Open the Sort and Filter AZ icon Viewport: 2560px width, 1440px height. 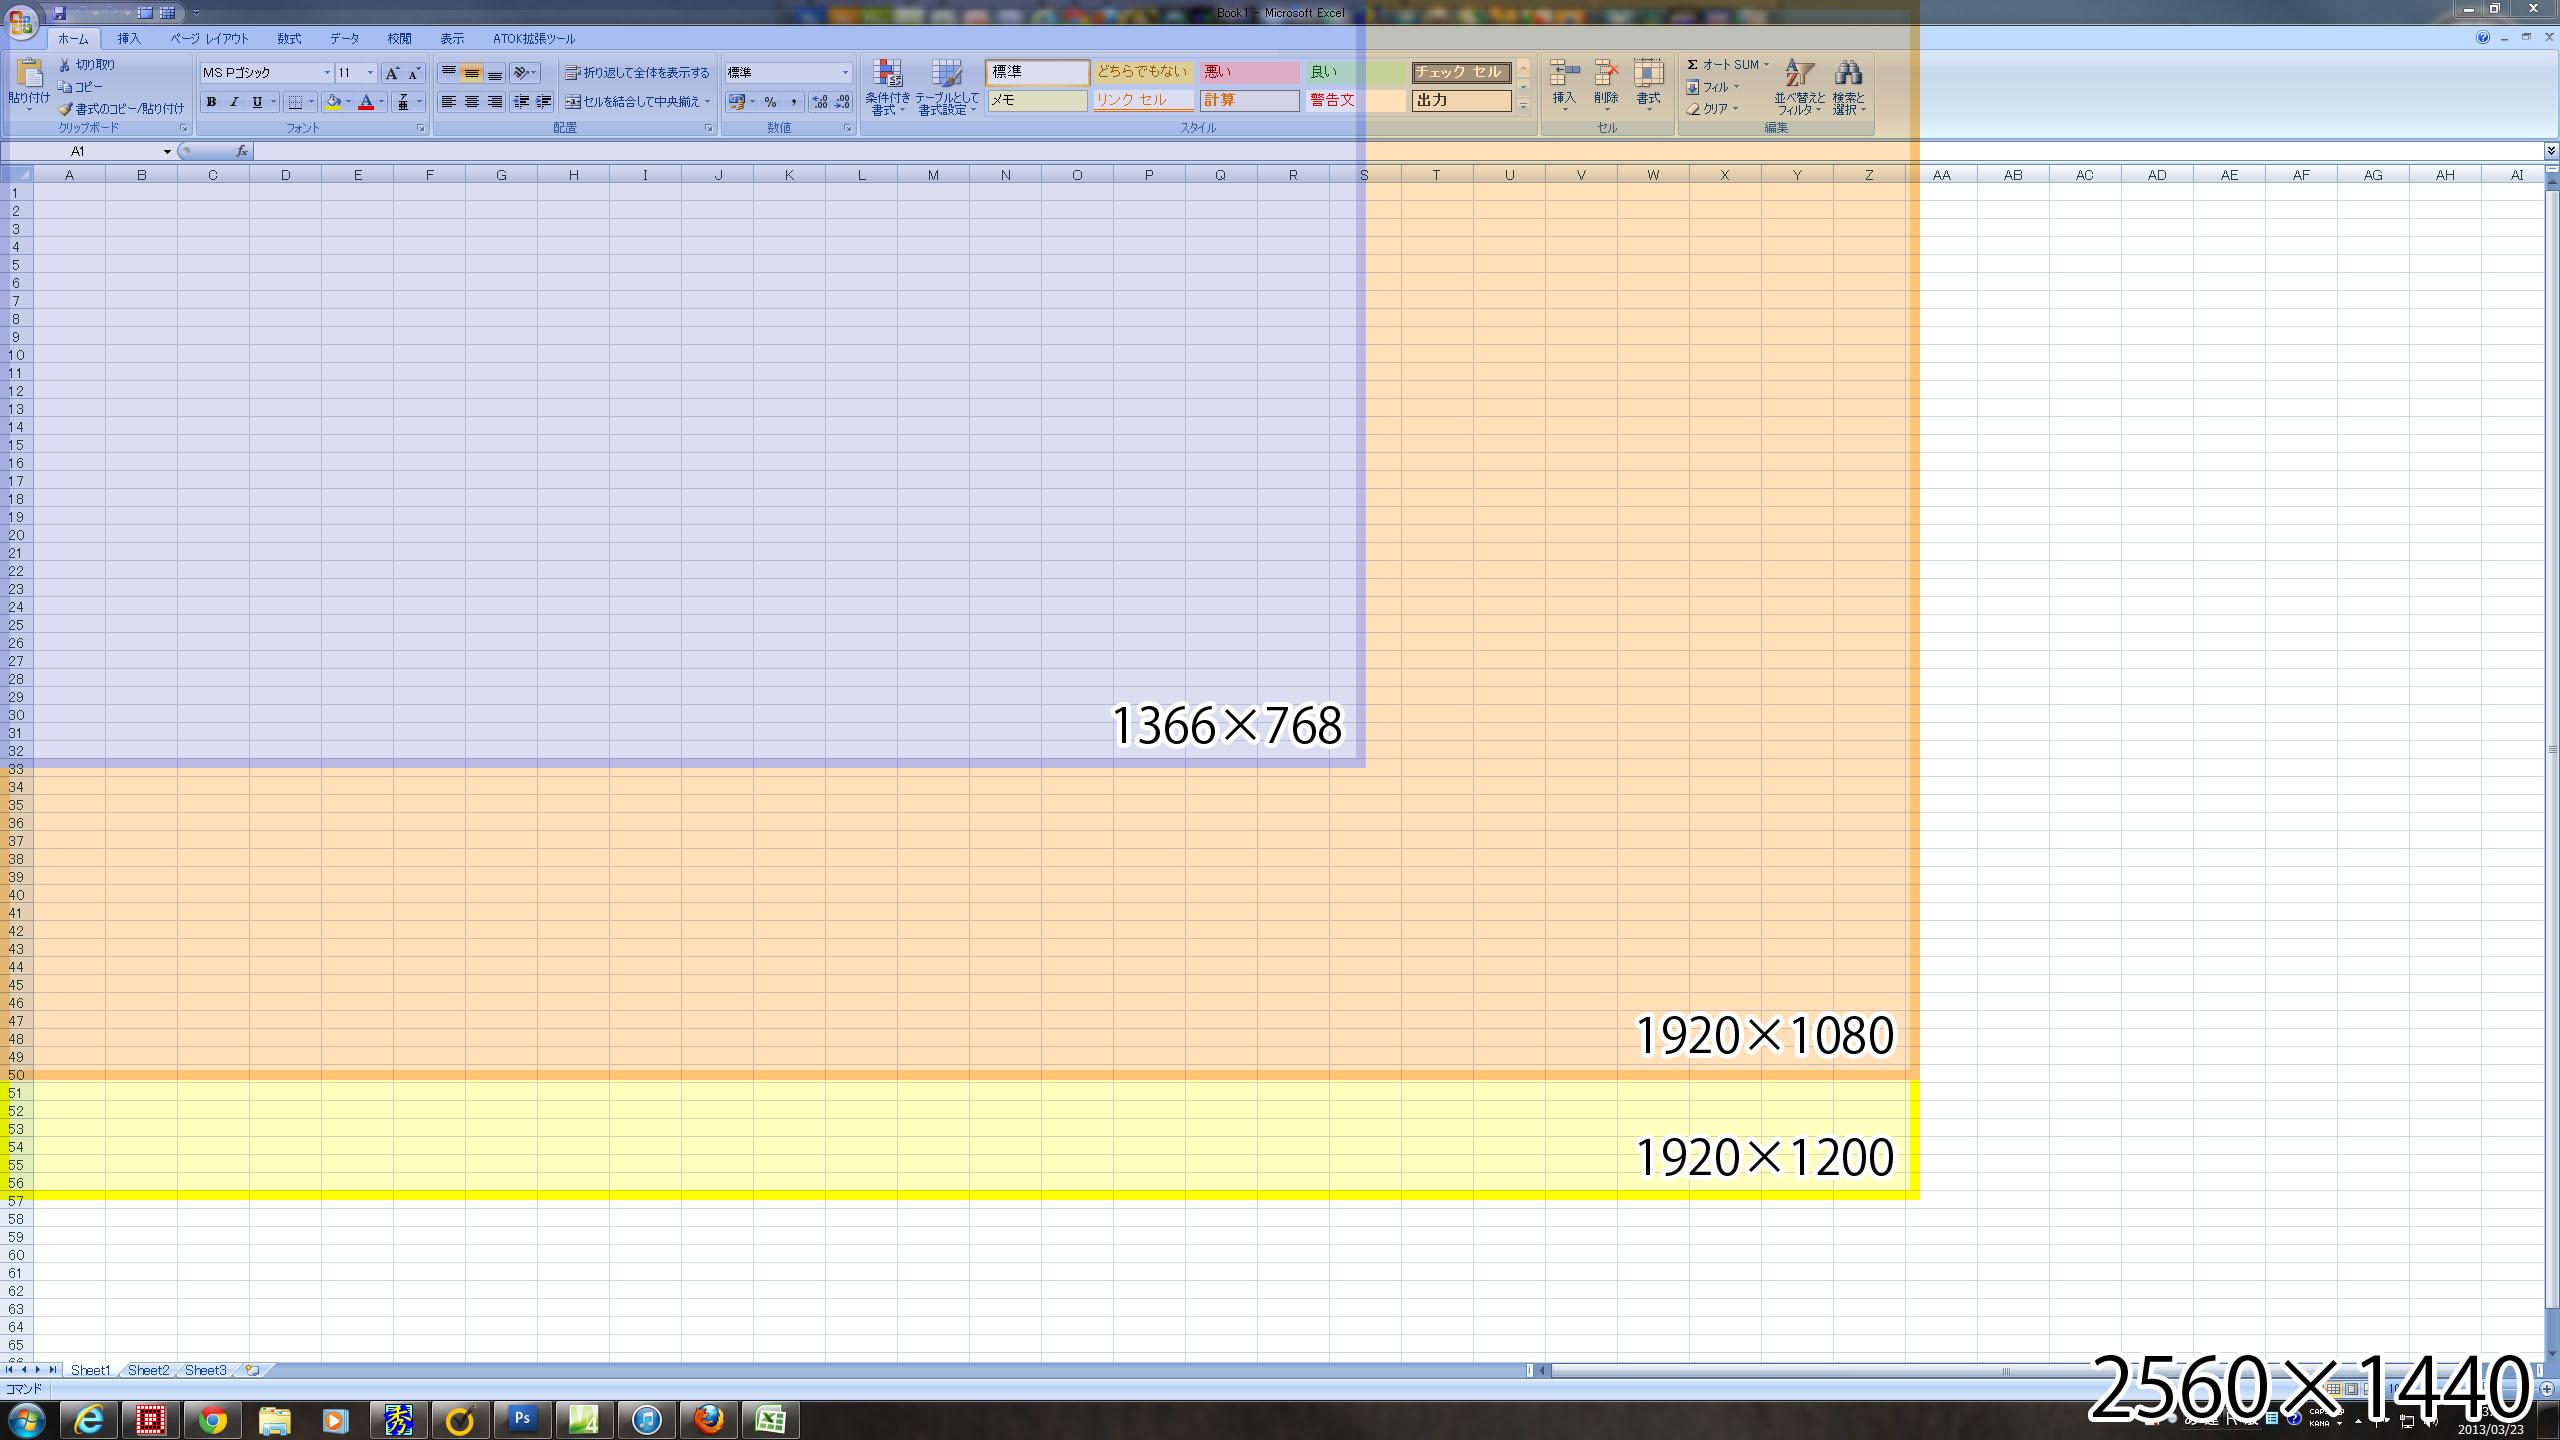(x=1799, y=74)
